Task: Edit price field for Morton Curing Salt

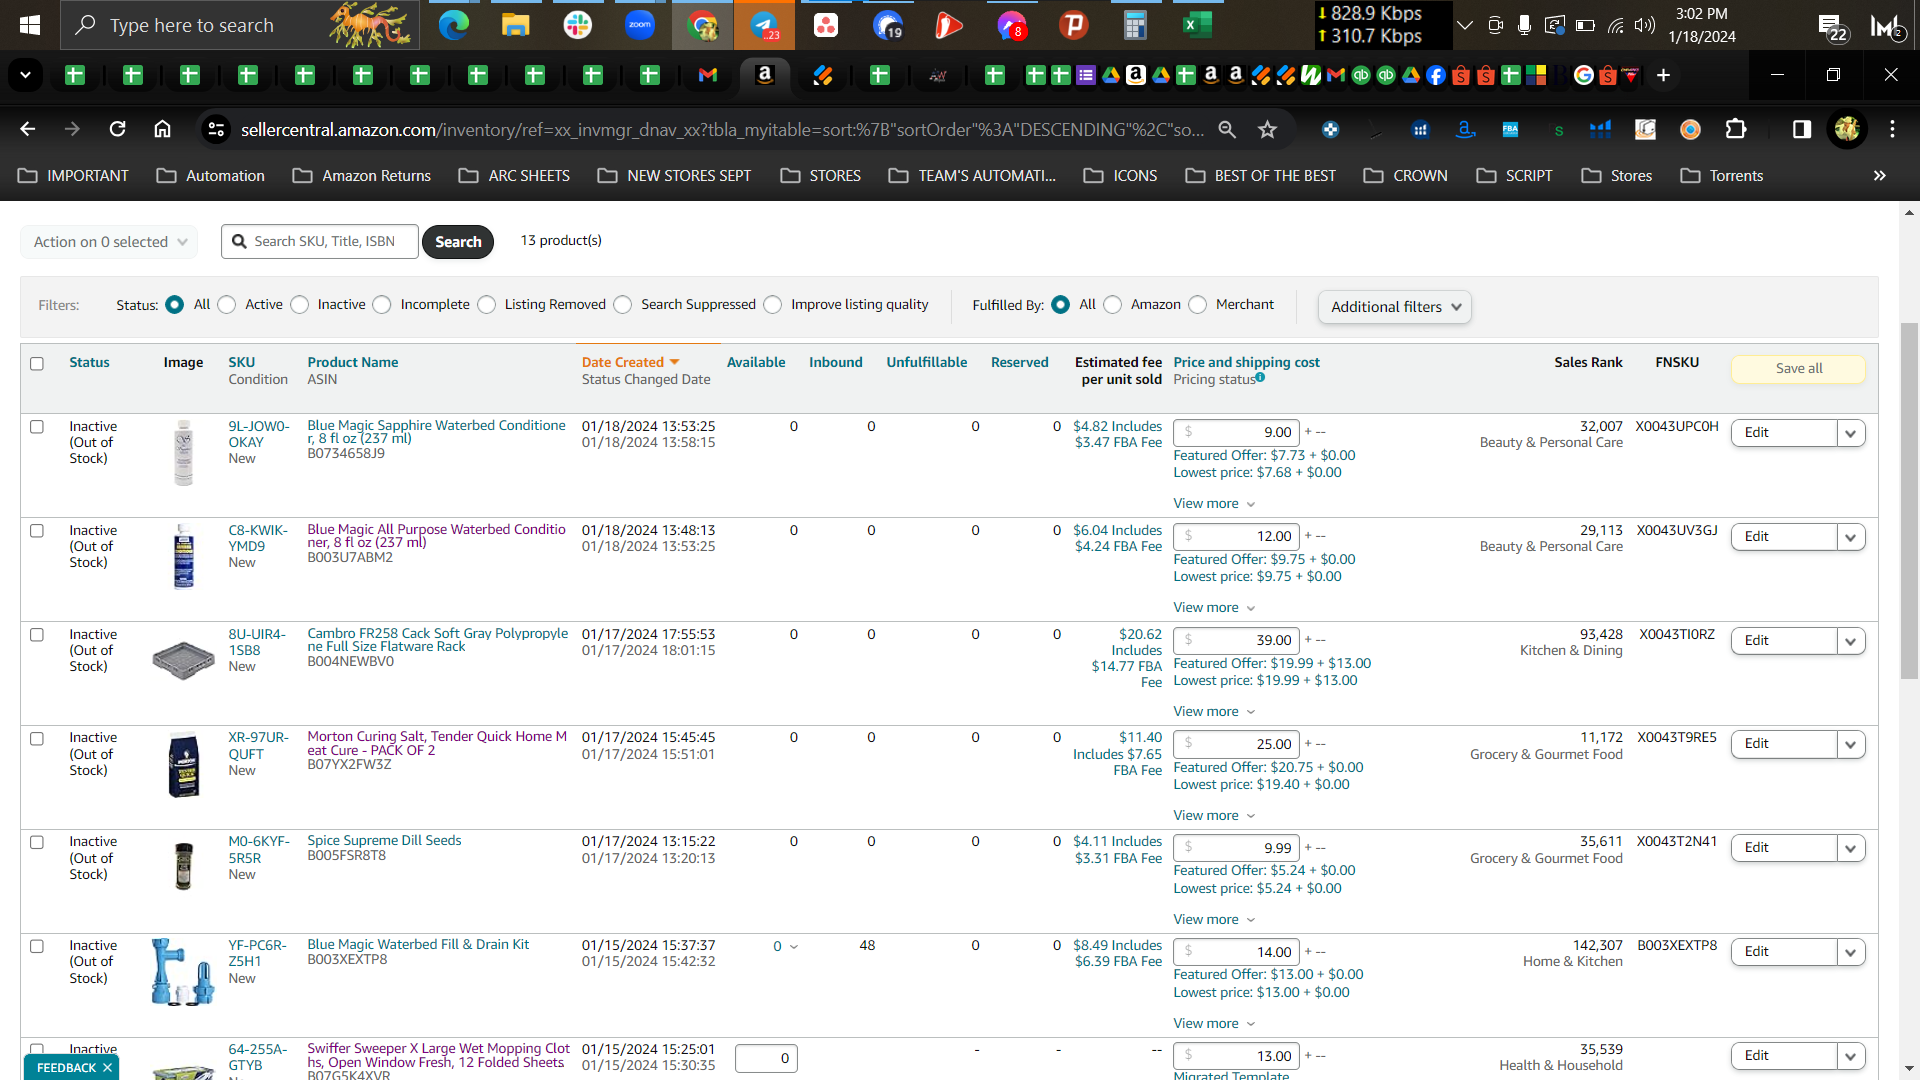Action: [x=1236, y=744]
